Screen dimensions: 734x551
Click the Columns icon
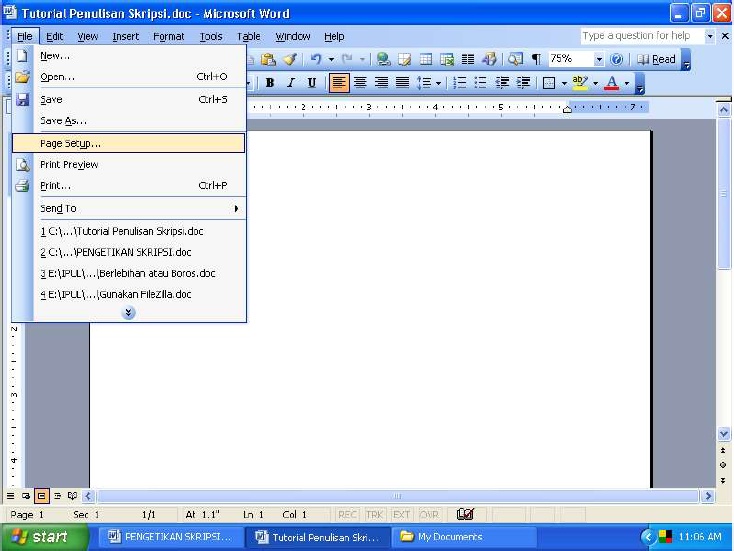tap(468, 59)
